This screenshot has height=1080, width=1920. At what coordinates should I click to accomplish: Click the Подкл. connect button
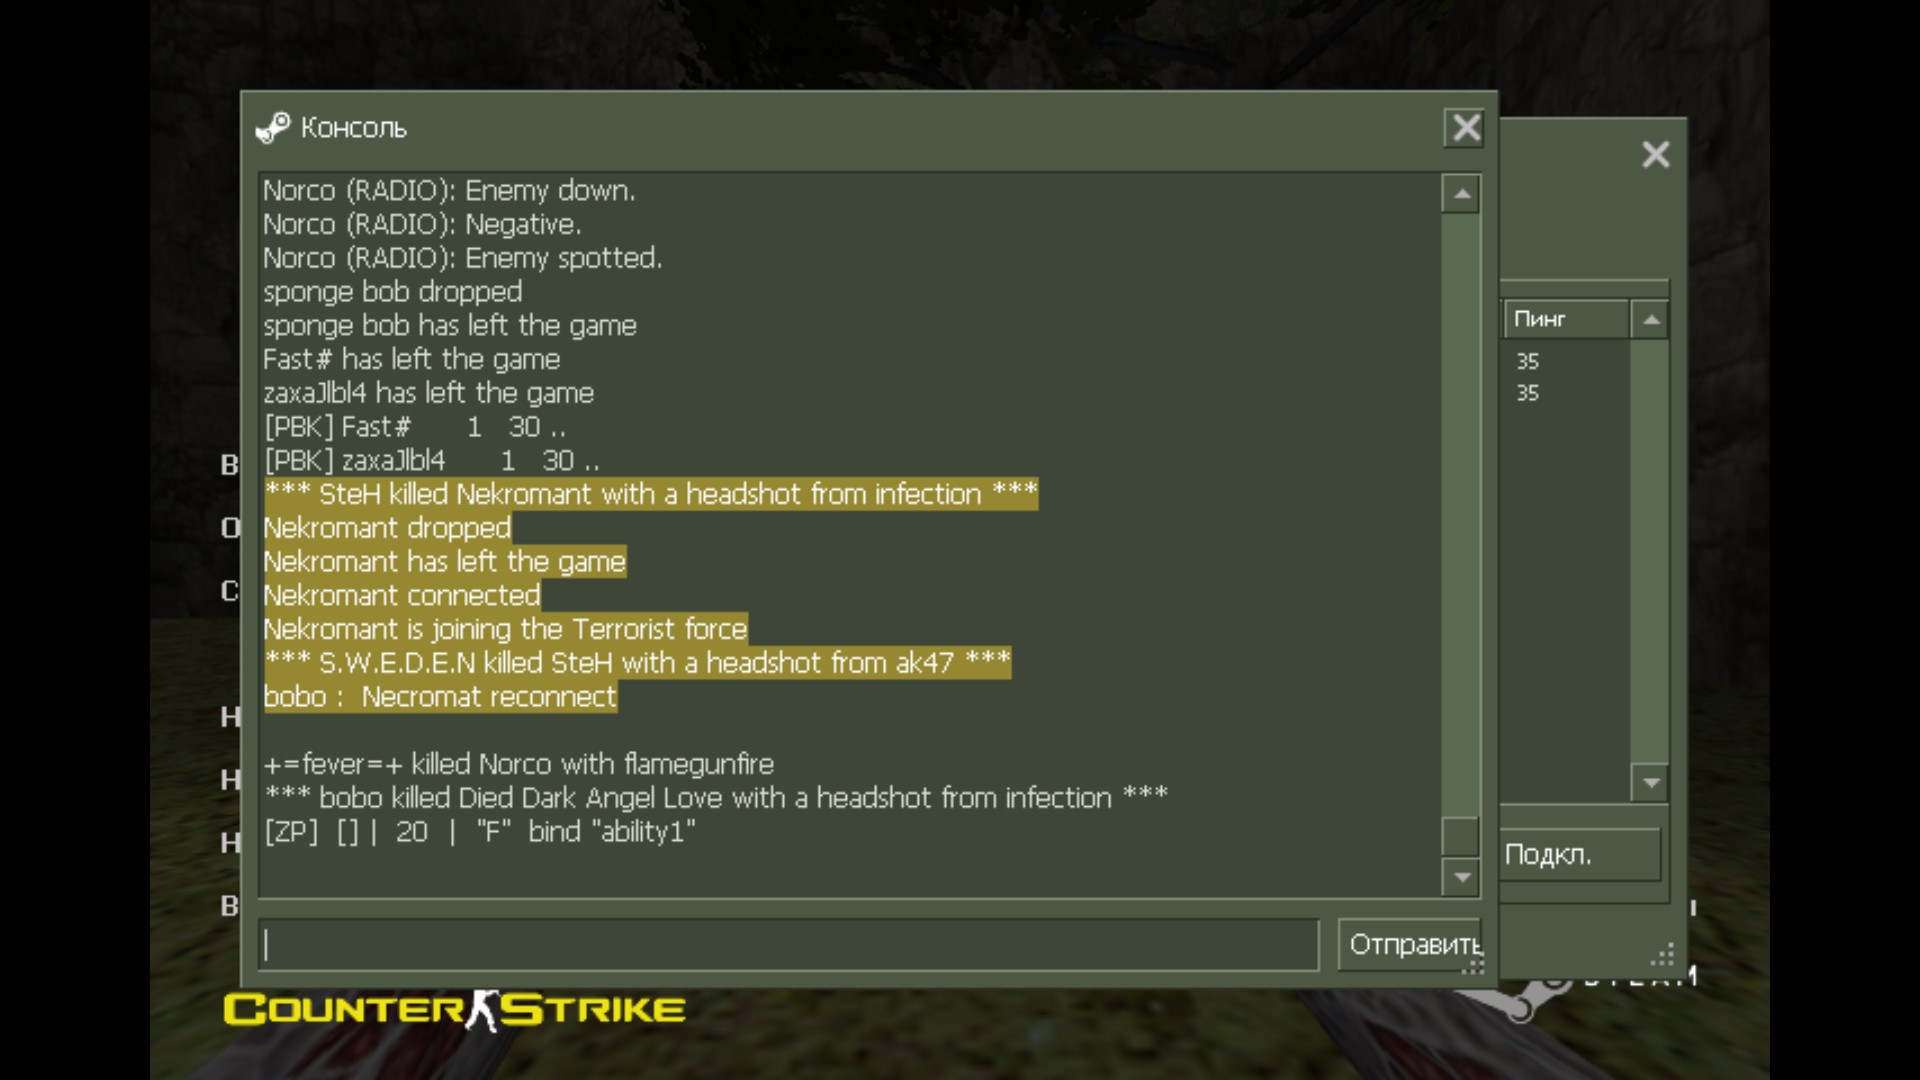pos(1580,855)
